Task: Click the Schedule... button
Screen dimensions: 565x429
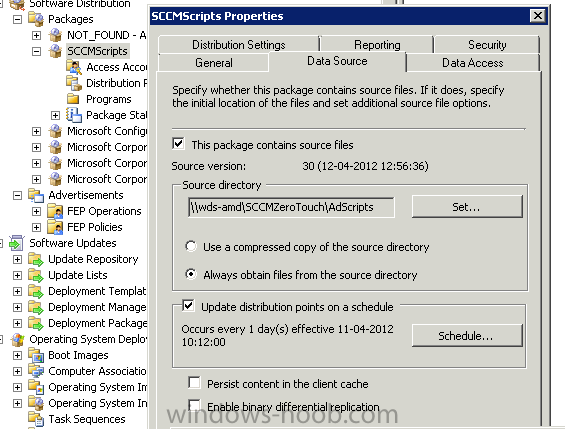Action: point(467,336)
